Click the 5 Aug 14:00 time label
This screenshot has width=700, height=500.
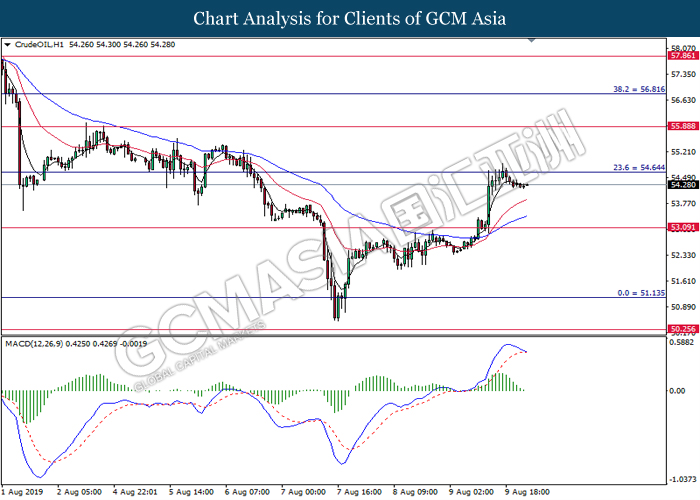(192, 492)
